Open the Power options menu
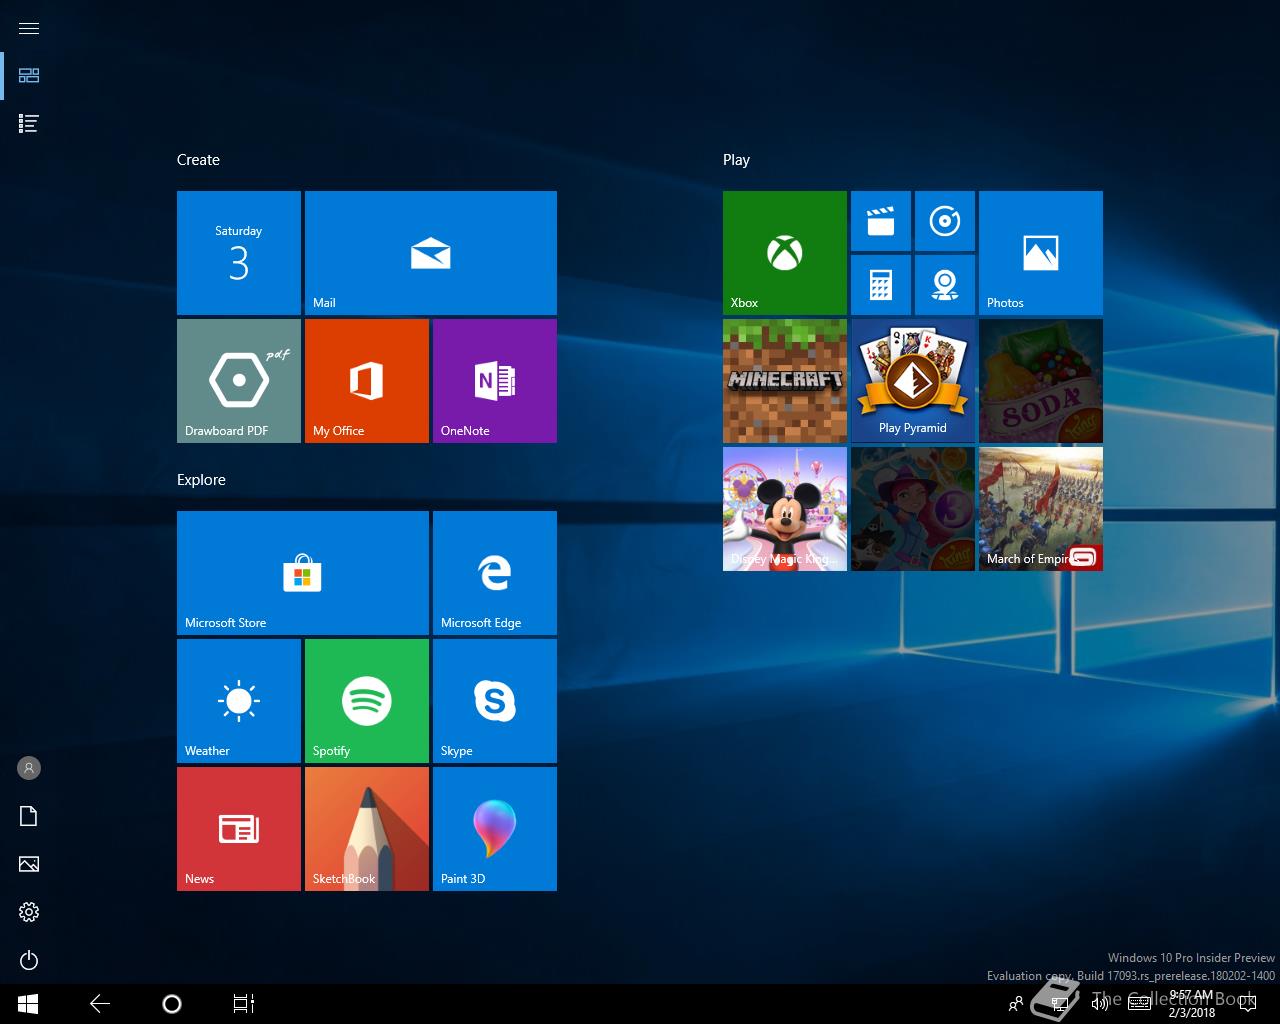The width and height of the screenshot is (1280, 1024). click(29, 960)
